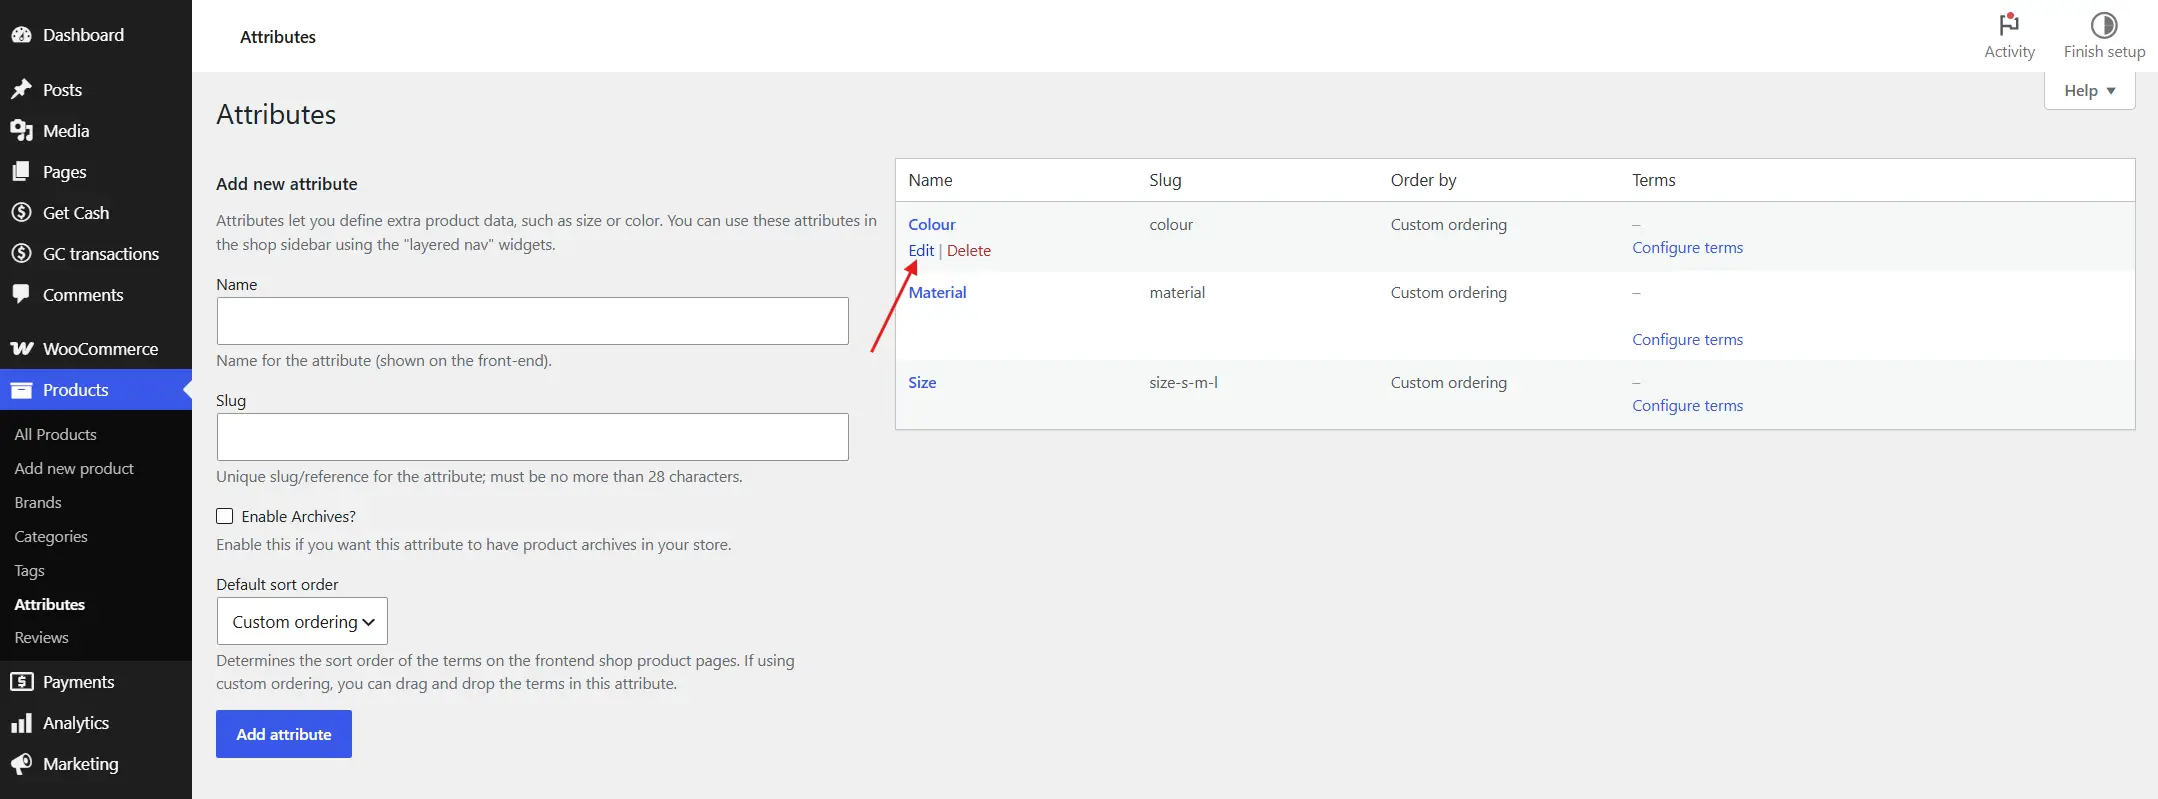Click the Products archive box icon
2158x799 pixels.
click(21, 390)
